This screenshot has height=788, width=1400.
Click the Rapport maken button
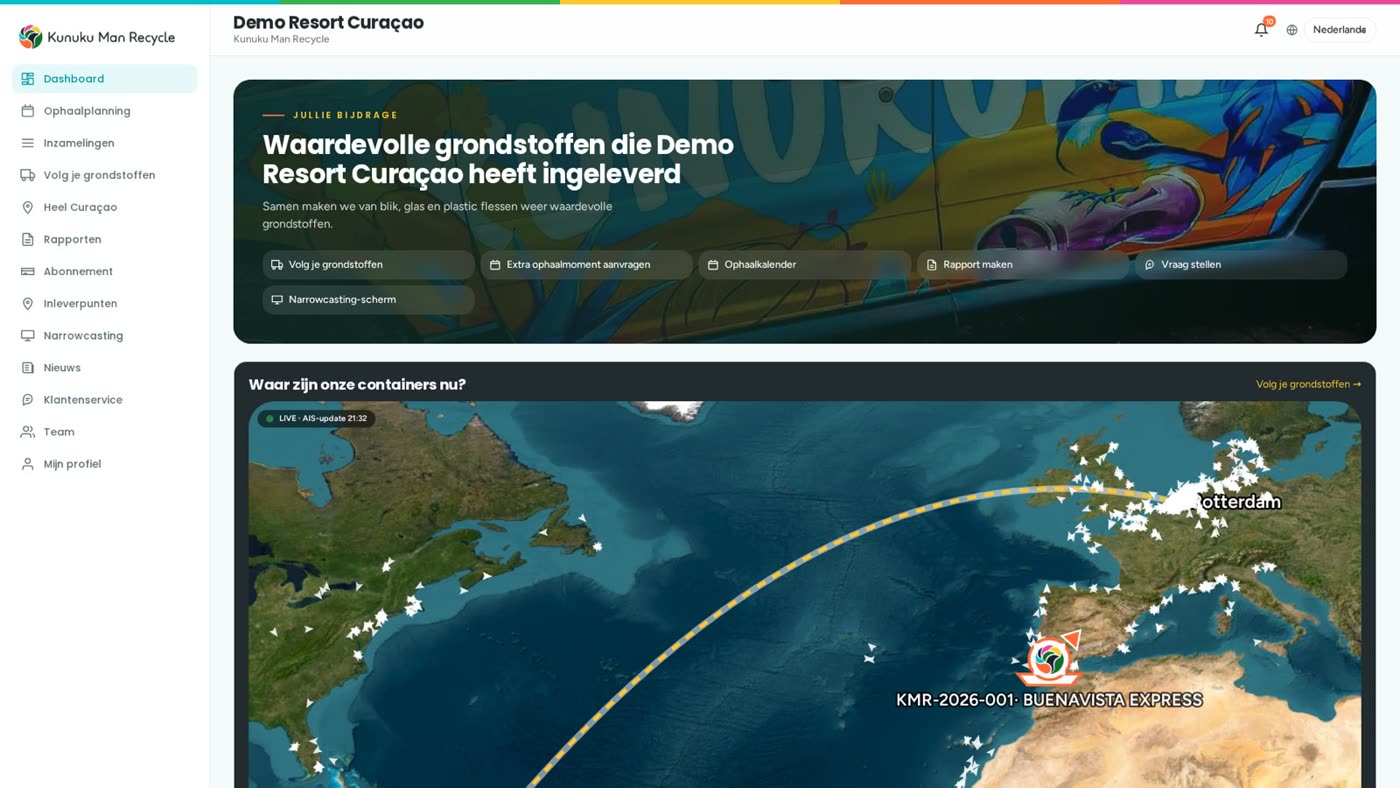(1022, 265)
